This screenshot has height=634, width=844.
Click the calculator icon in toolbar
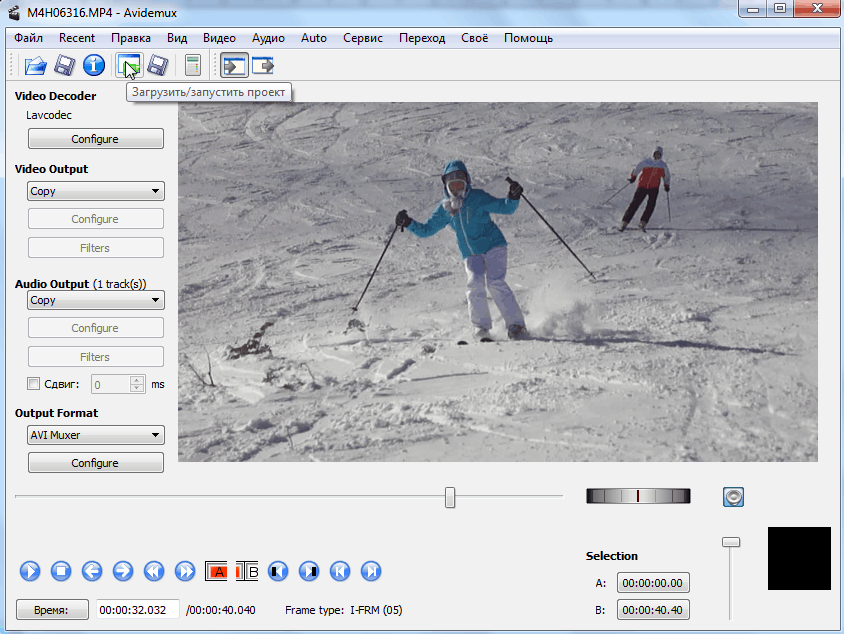tap(192, 66)
